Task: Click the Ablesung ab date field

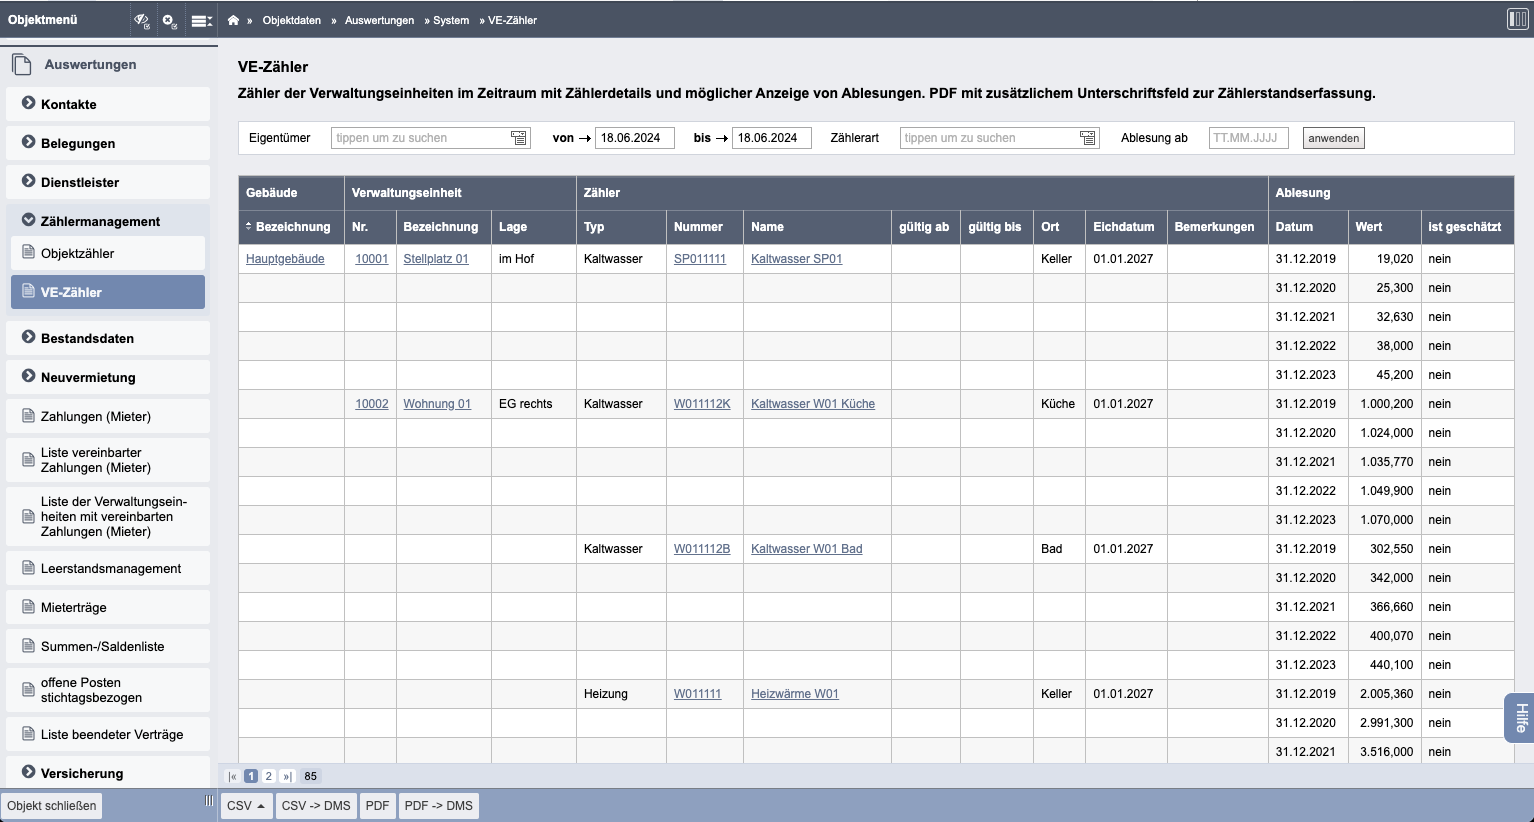Action: click(1247, 138)
